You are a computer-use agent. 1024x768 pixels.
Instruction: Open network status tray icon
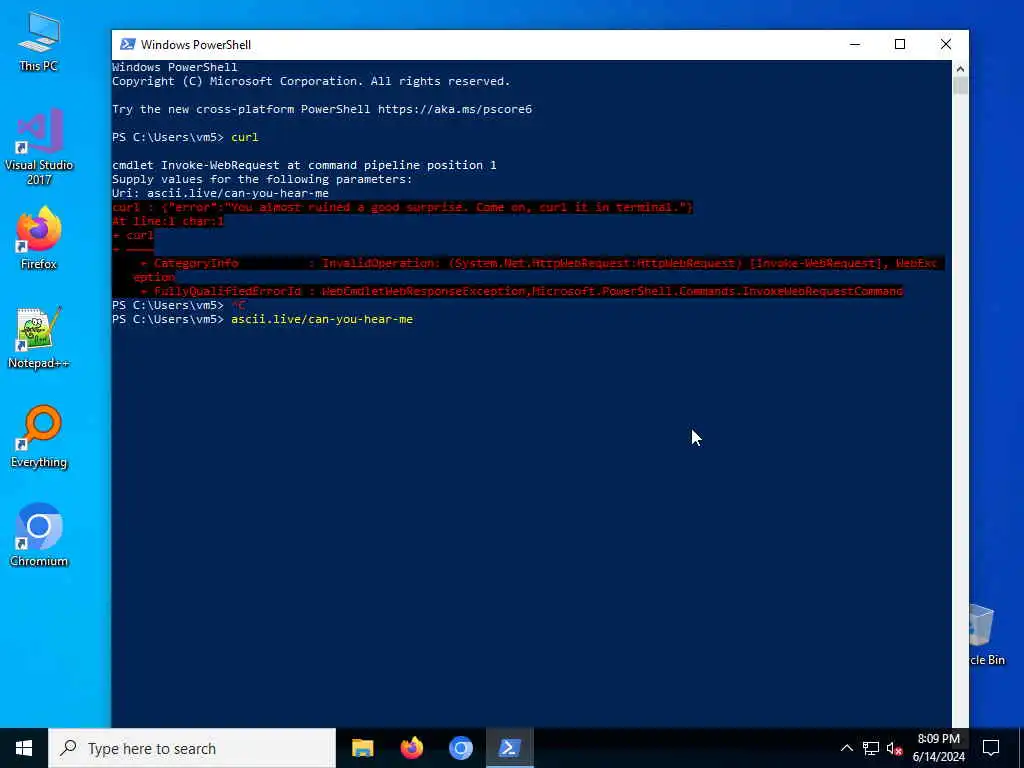(871, 748)
